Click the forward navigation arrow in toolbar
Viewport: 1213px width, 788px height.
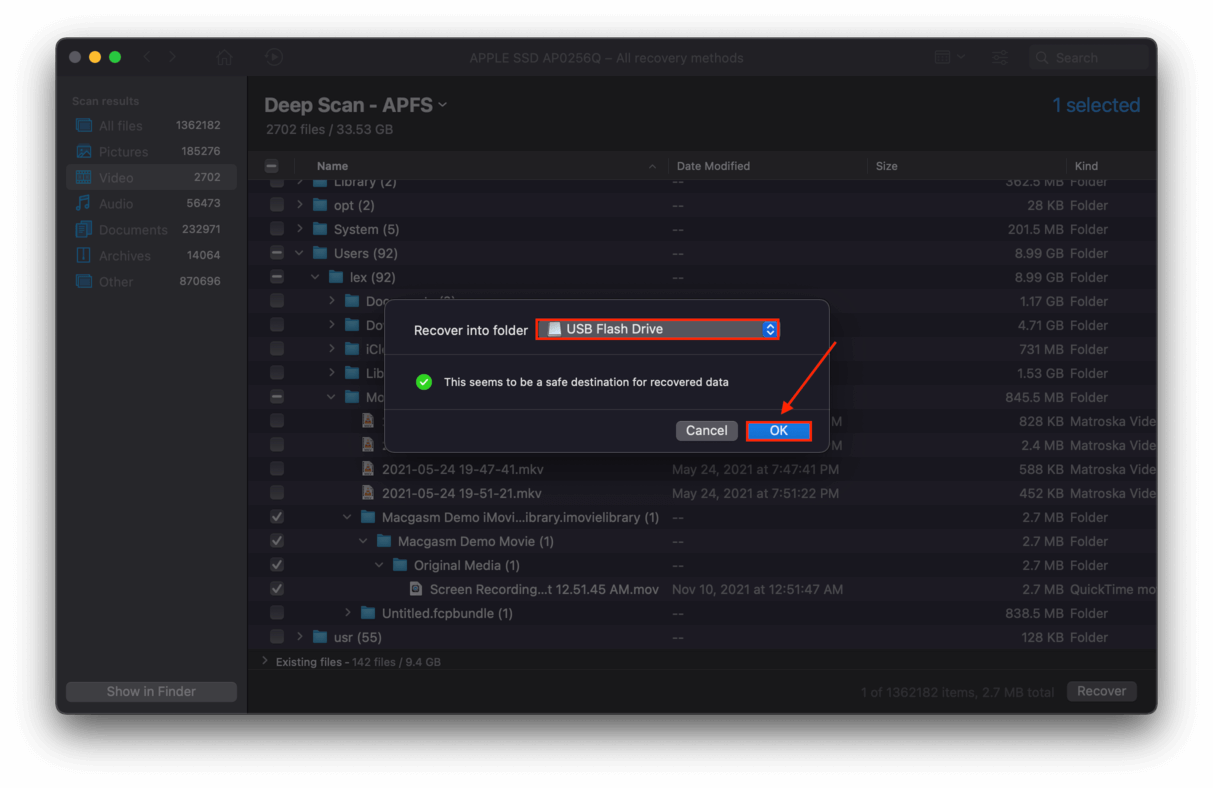click(172, 57)
